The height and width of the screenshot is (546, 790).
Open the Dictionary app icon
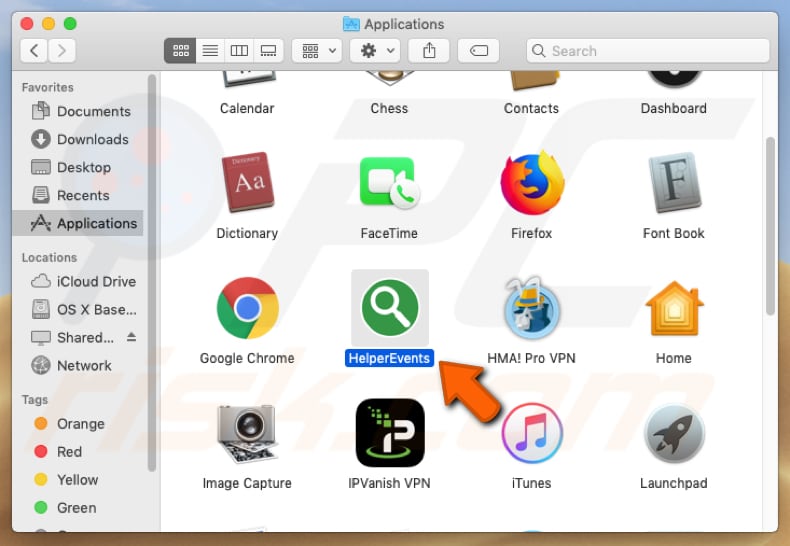pyautogui.click(x=247, y=182)
